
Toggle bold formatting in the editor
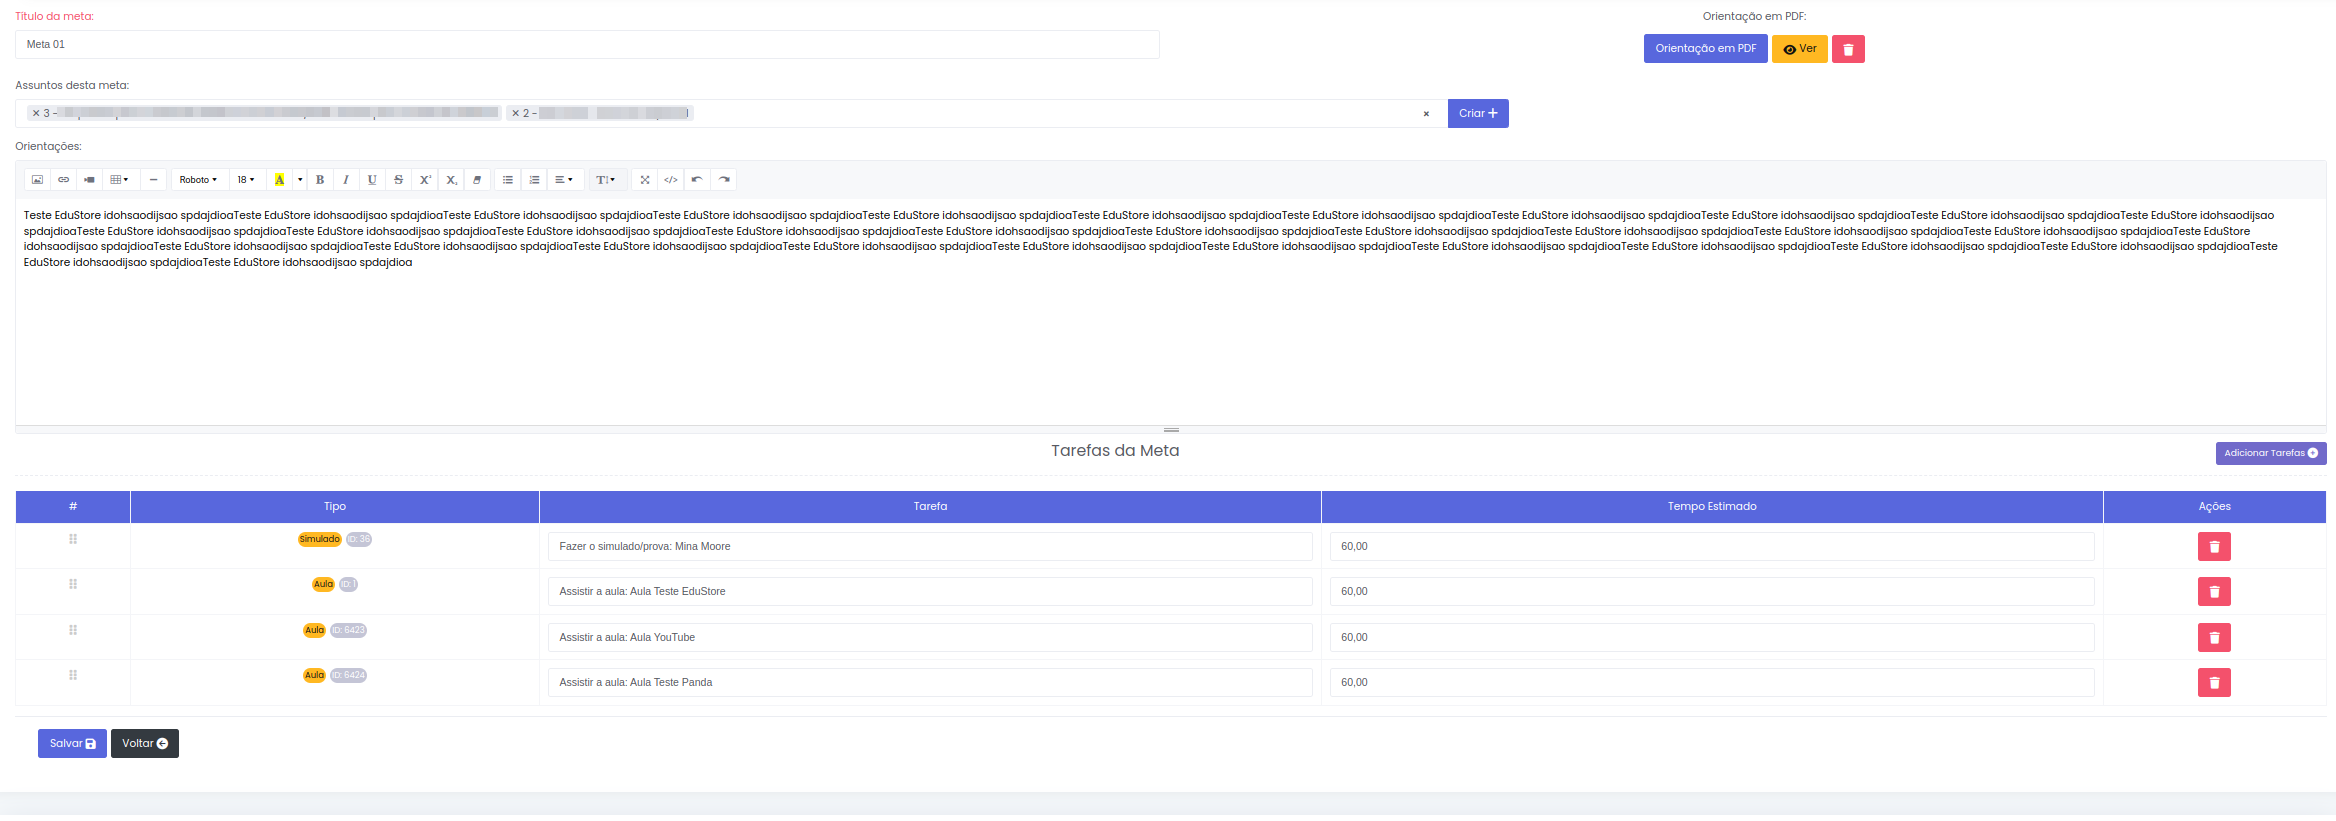[320, 180]
